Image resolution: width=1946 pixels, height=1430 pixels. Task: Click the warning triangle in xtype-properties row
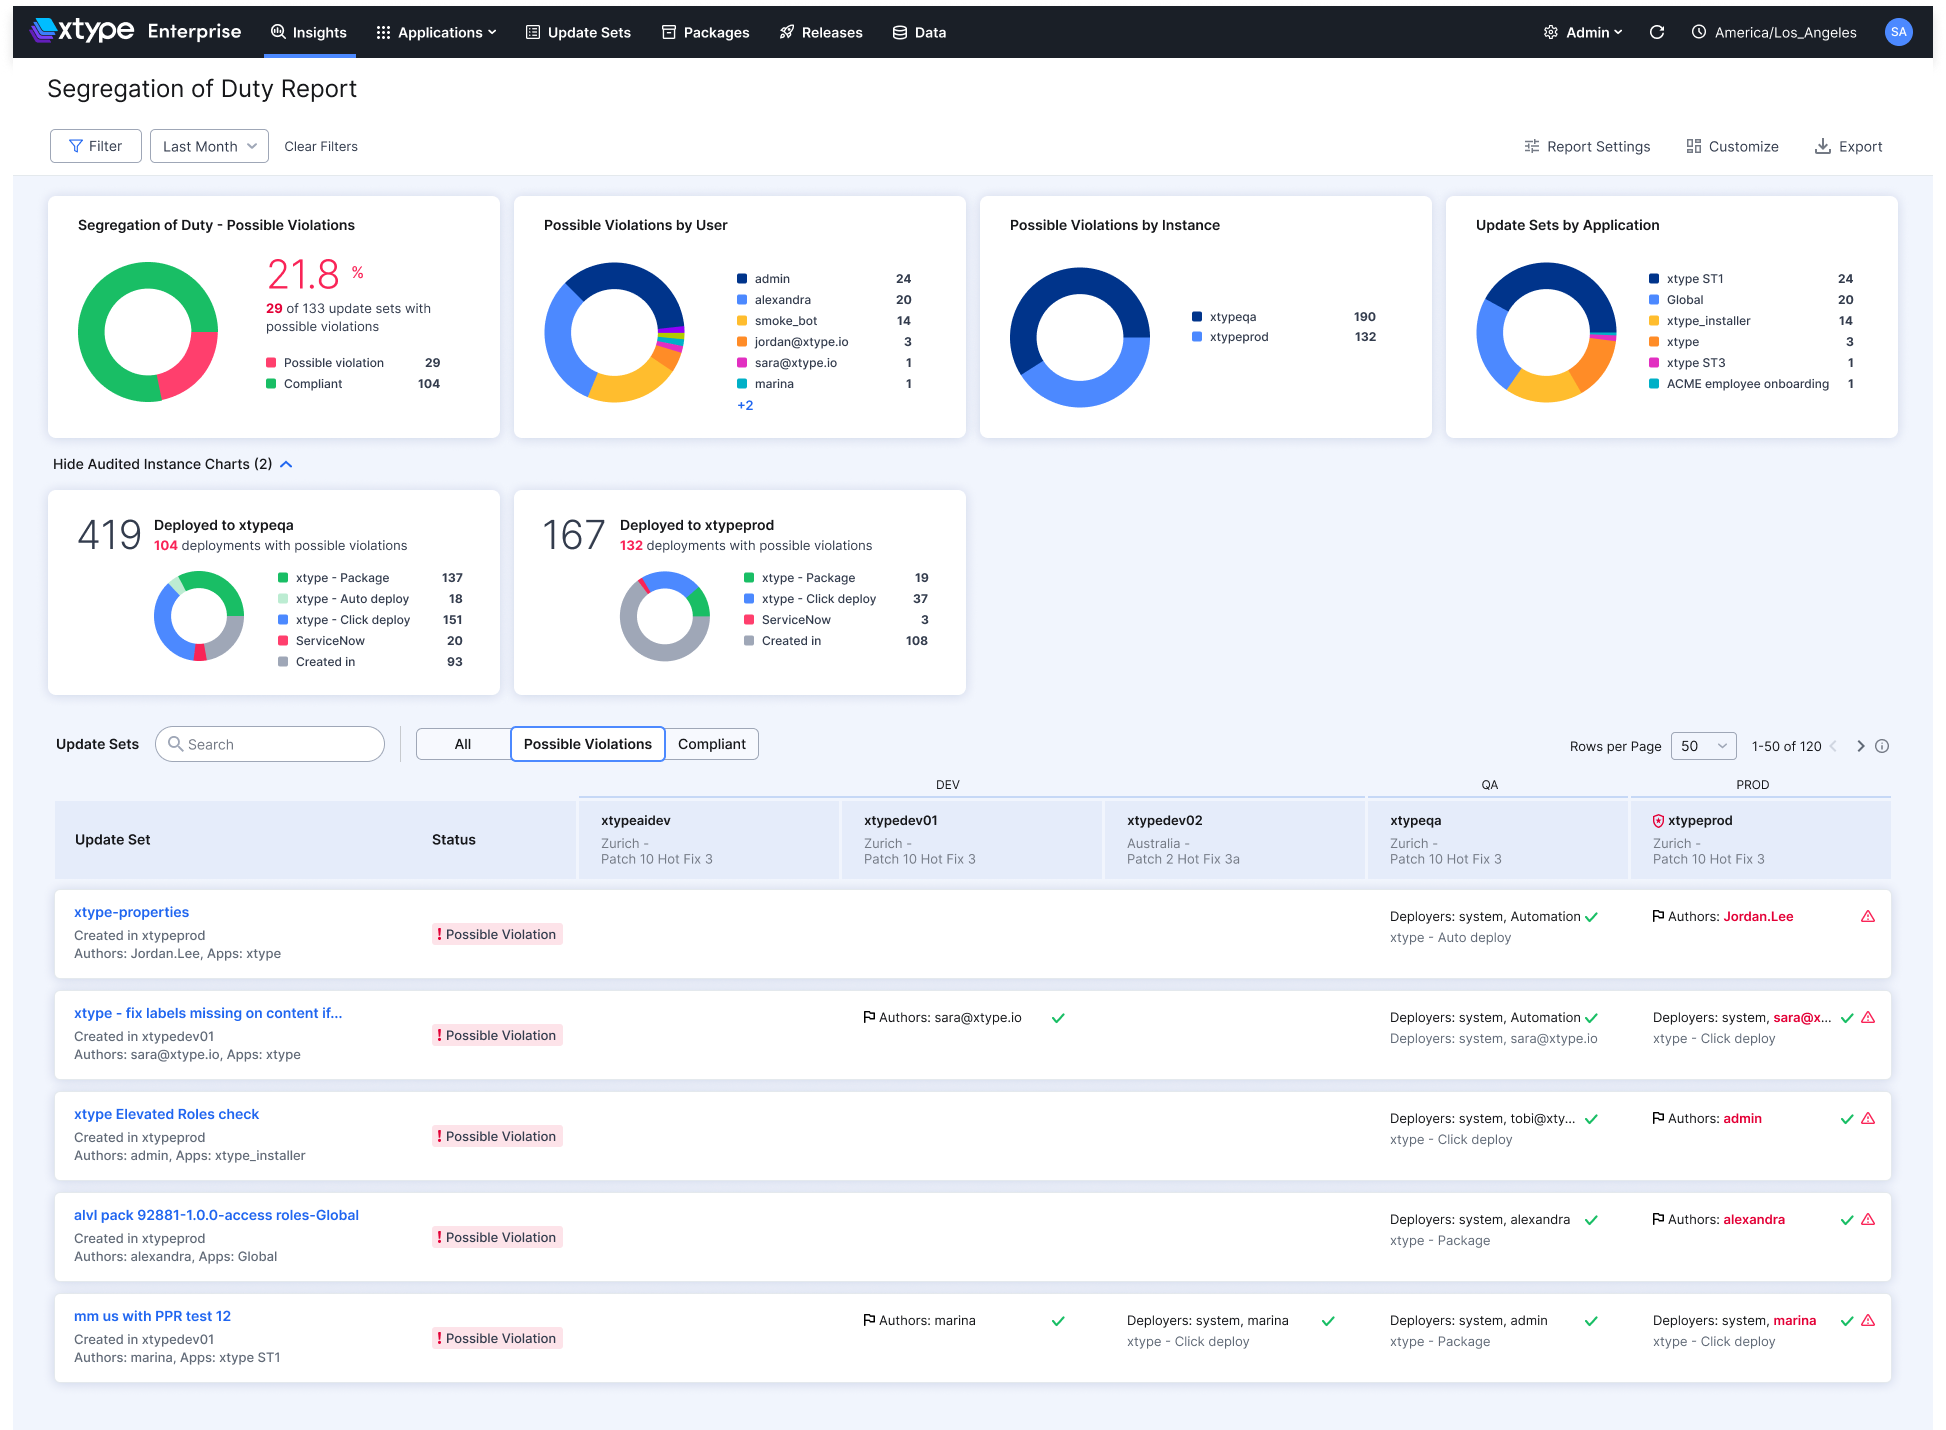click(x=1868, y=916)
